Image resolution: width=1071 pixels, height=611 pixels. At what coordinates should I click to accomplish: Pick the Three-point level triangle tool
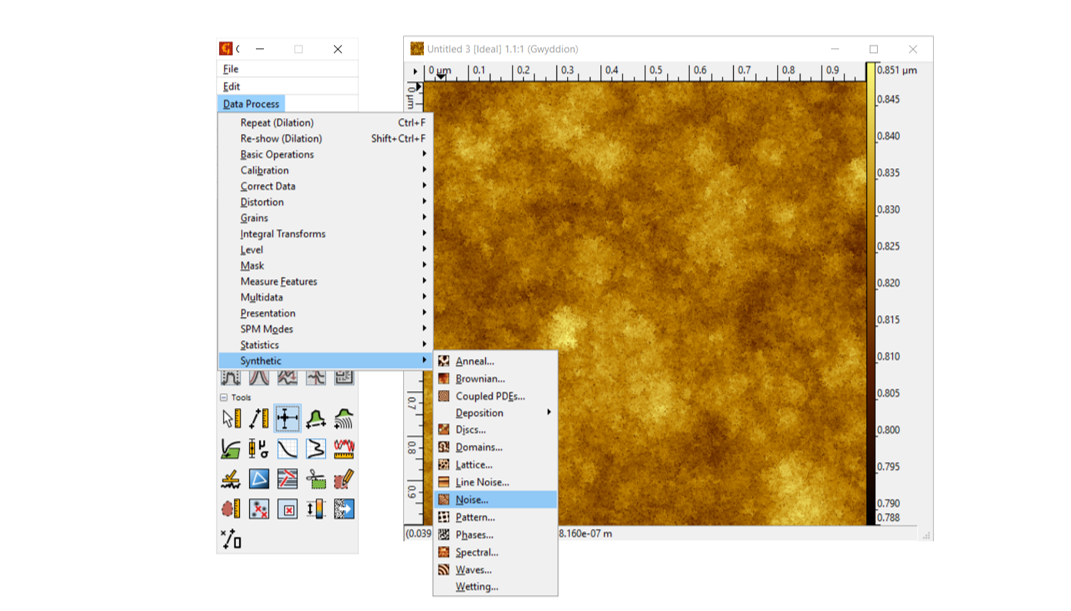[x=259, y=480]
